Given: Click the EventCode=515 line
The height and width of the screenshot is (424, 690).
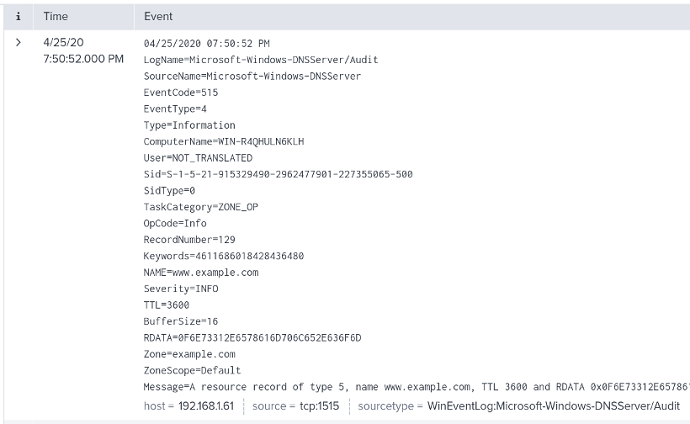Looking at the screenshot, I should [x=179, y=92].
